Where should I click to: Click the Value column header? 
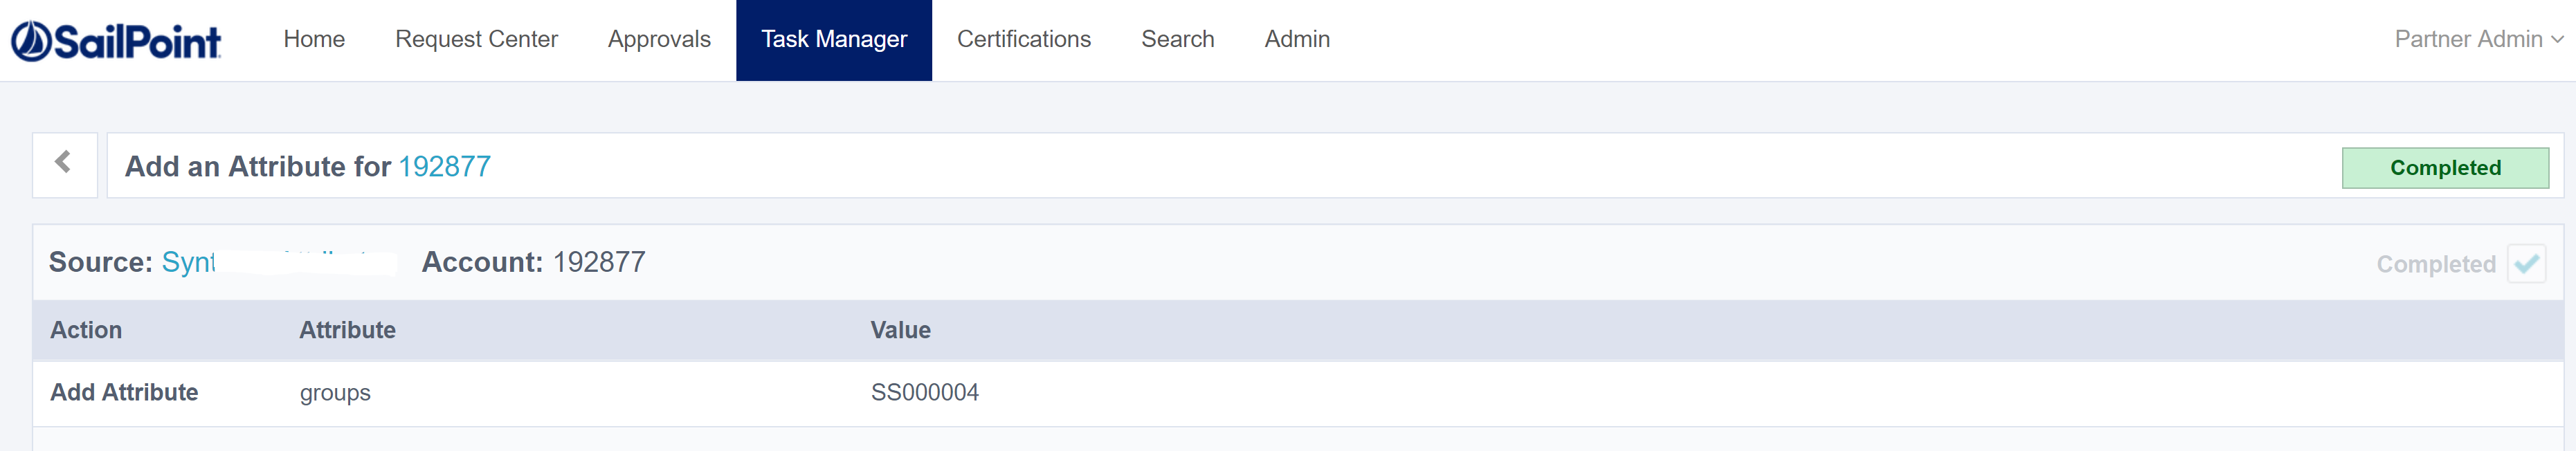(900, 330)
